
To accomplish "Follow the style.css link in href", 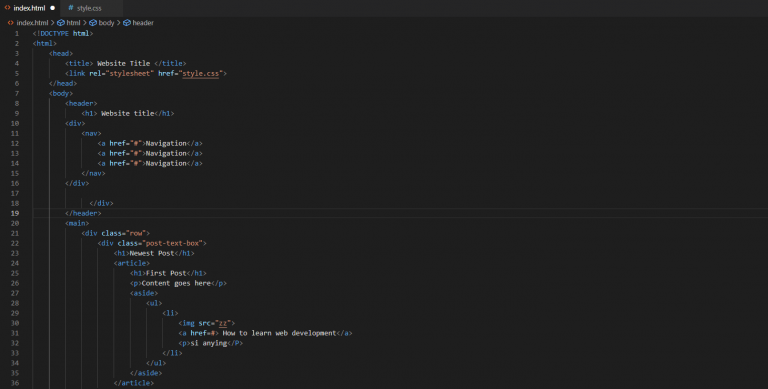I will [201, 73].
